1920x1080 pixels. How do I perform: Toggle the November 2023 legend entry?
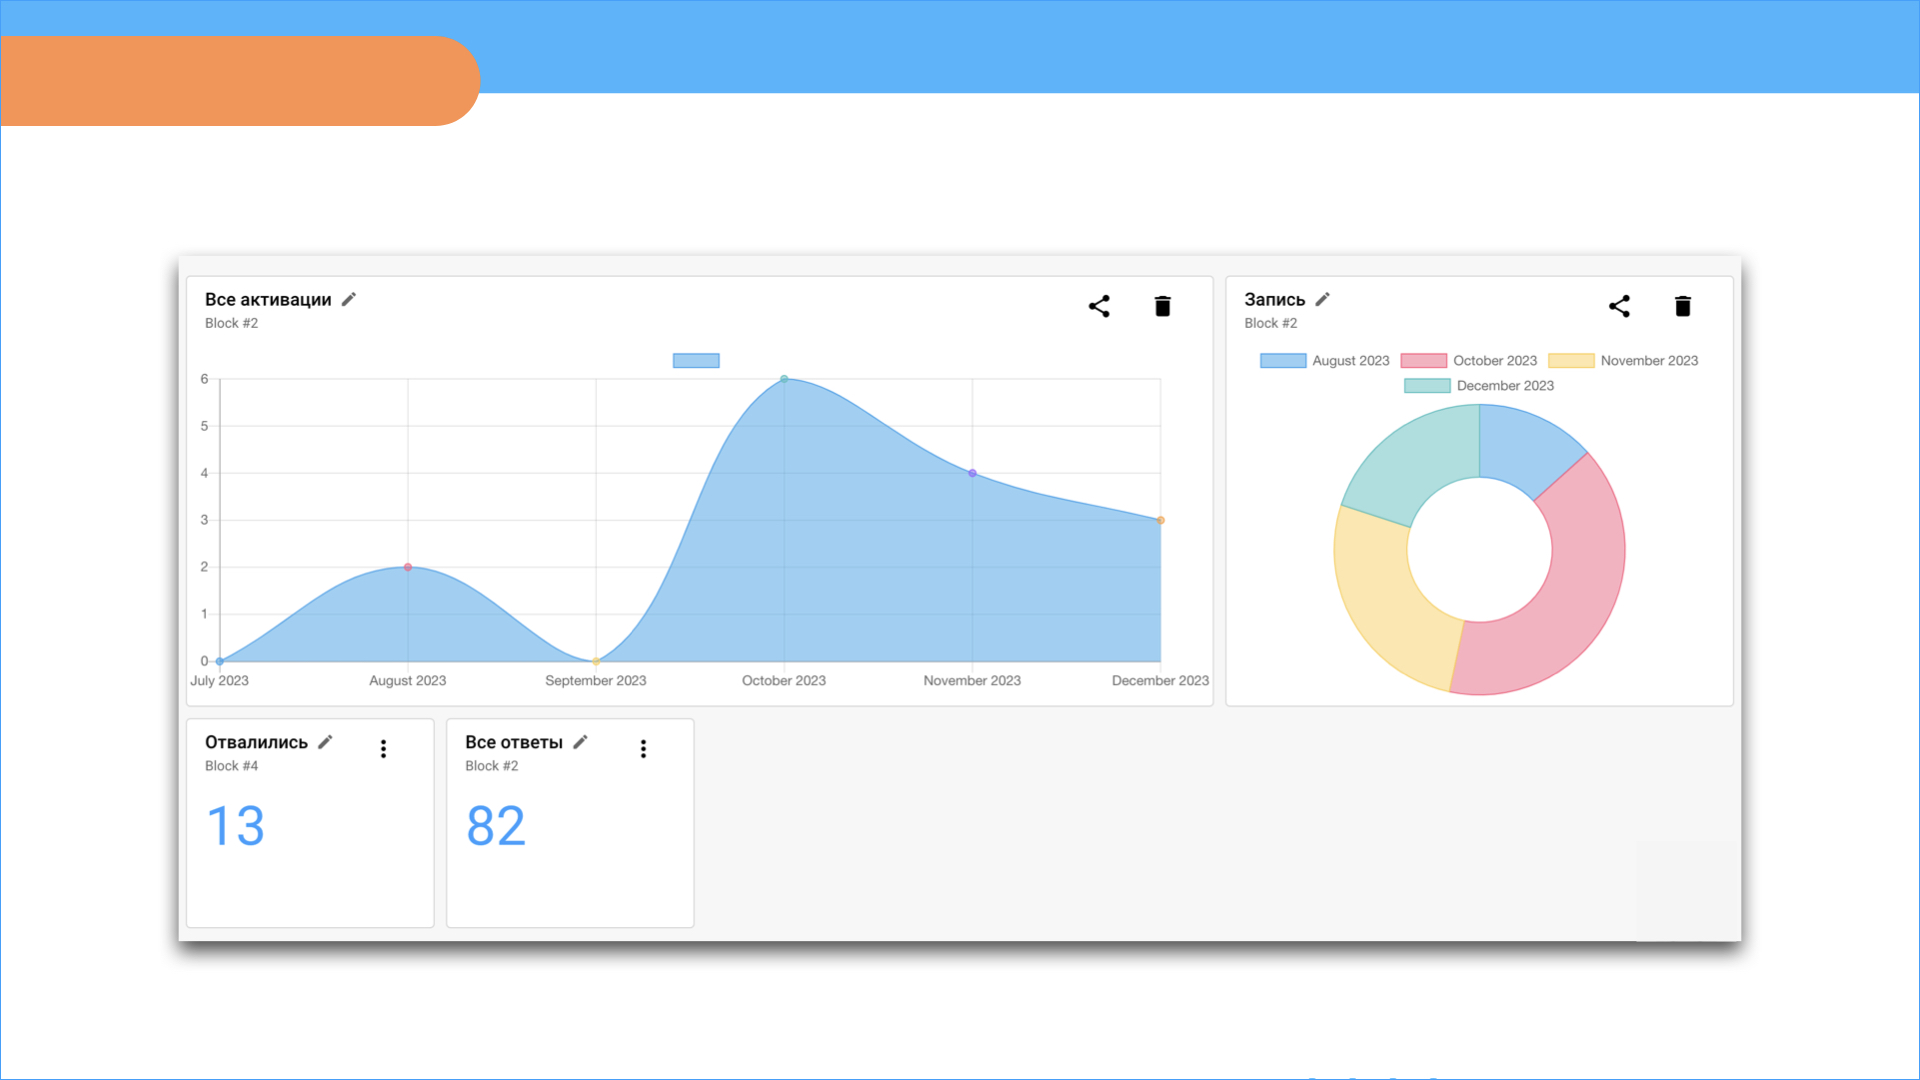1623,360
